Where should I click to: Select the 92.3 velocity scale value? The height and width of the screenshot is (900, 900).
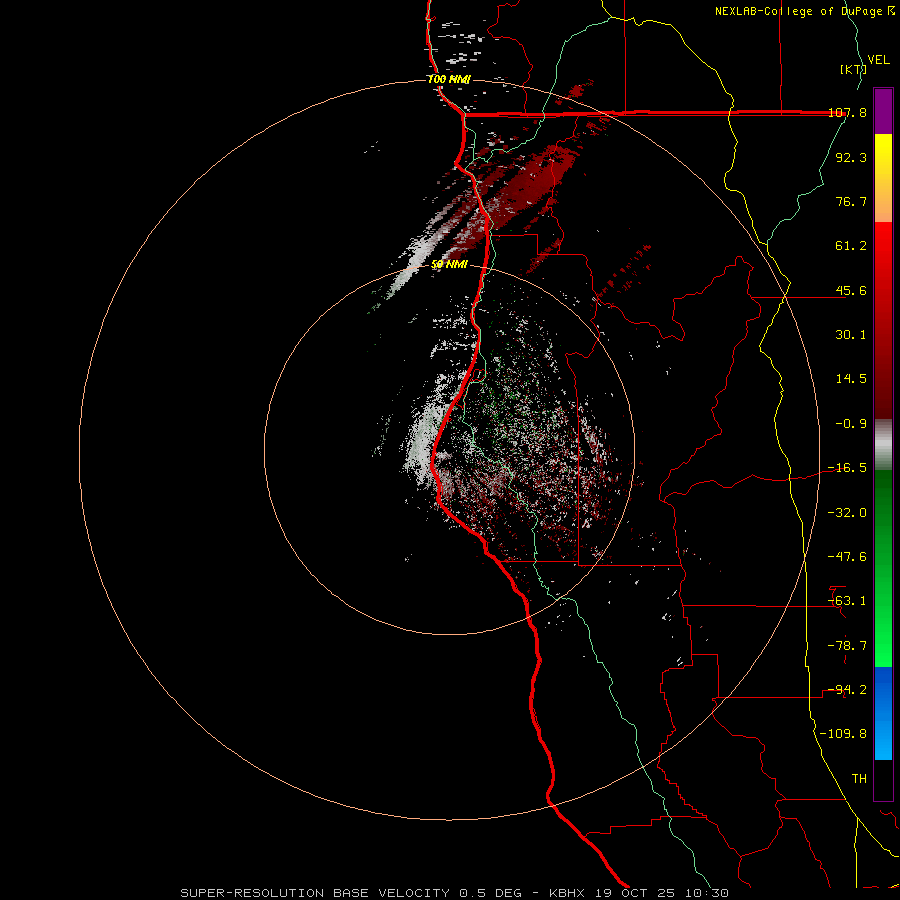pyautogui.click(x=851, y=157)
